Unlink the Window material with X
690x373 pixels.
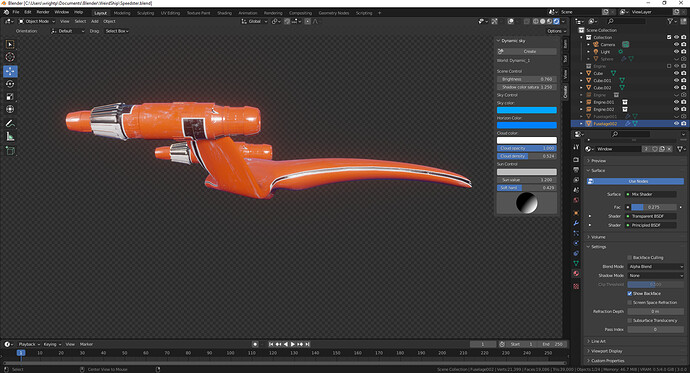pyautogui.click(x=669, y=149)
